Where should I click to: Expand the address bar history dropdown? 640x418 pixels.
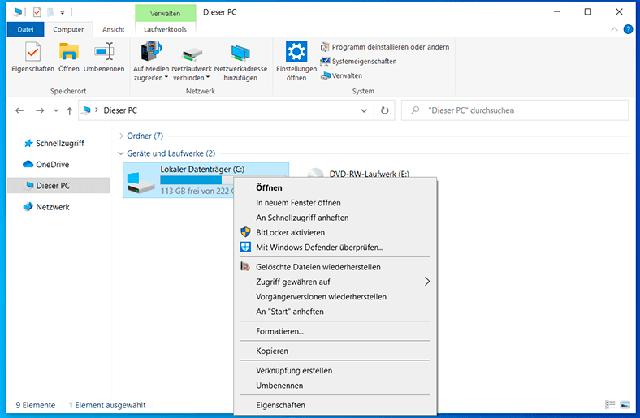coord(364,111)
